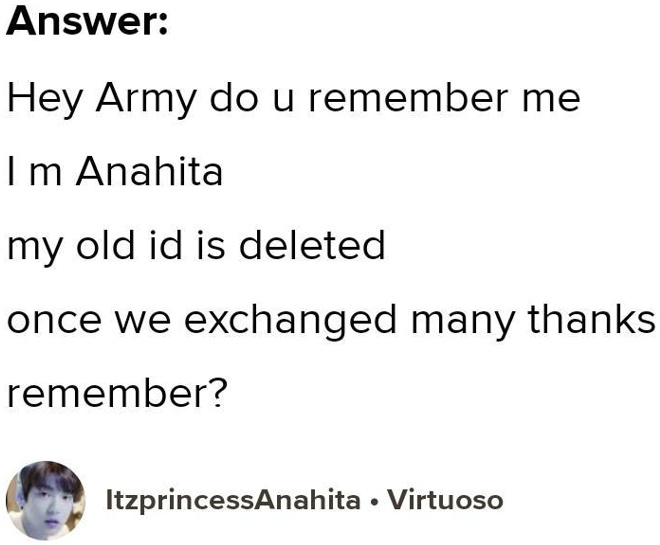The height and width of the screenshot is (545, 660).
Task: Click the final 'remember?' line
Action: [x=117, y=393]
